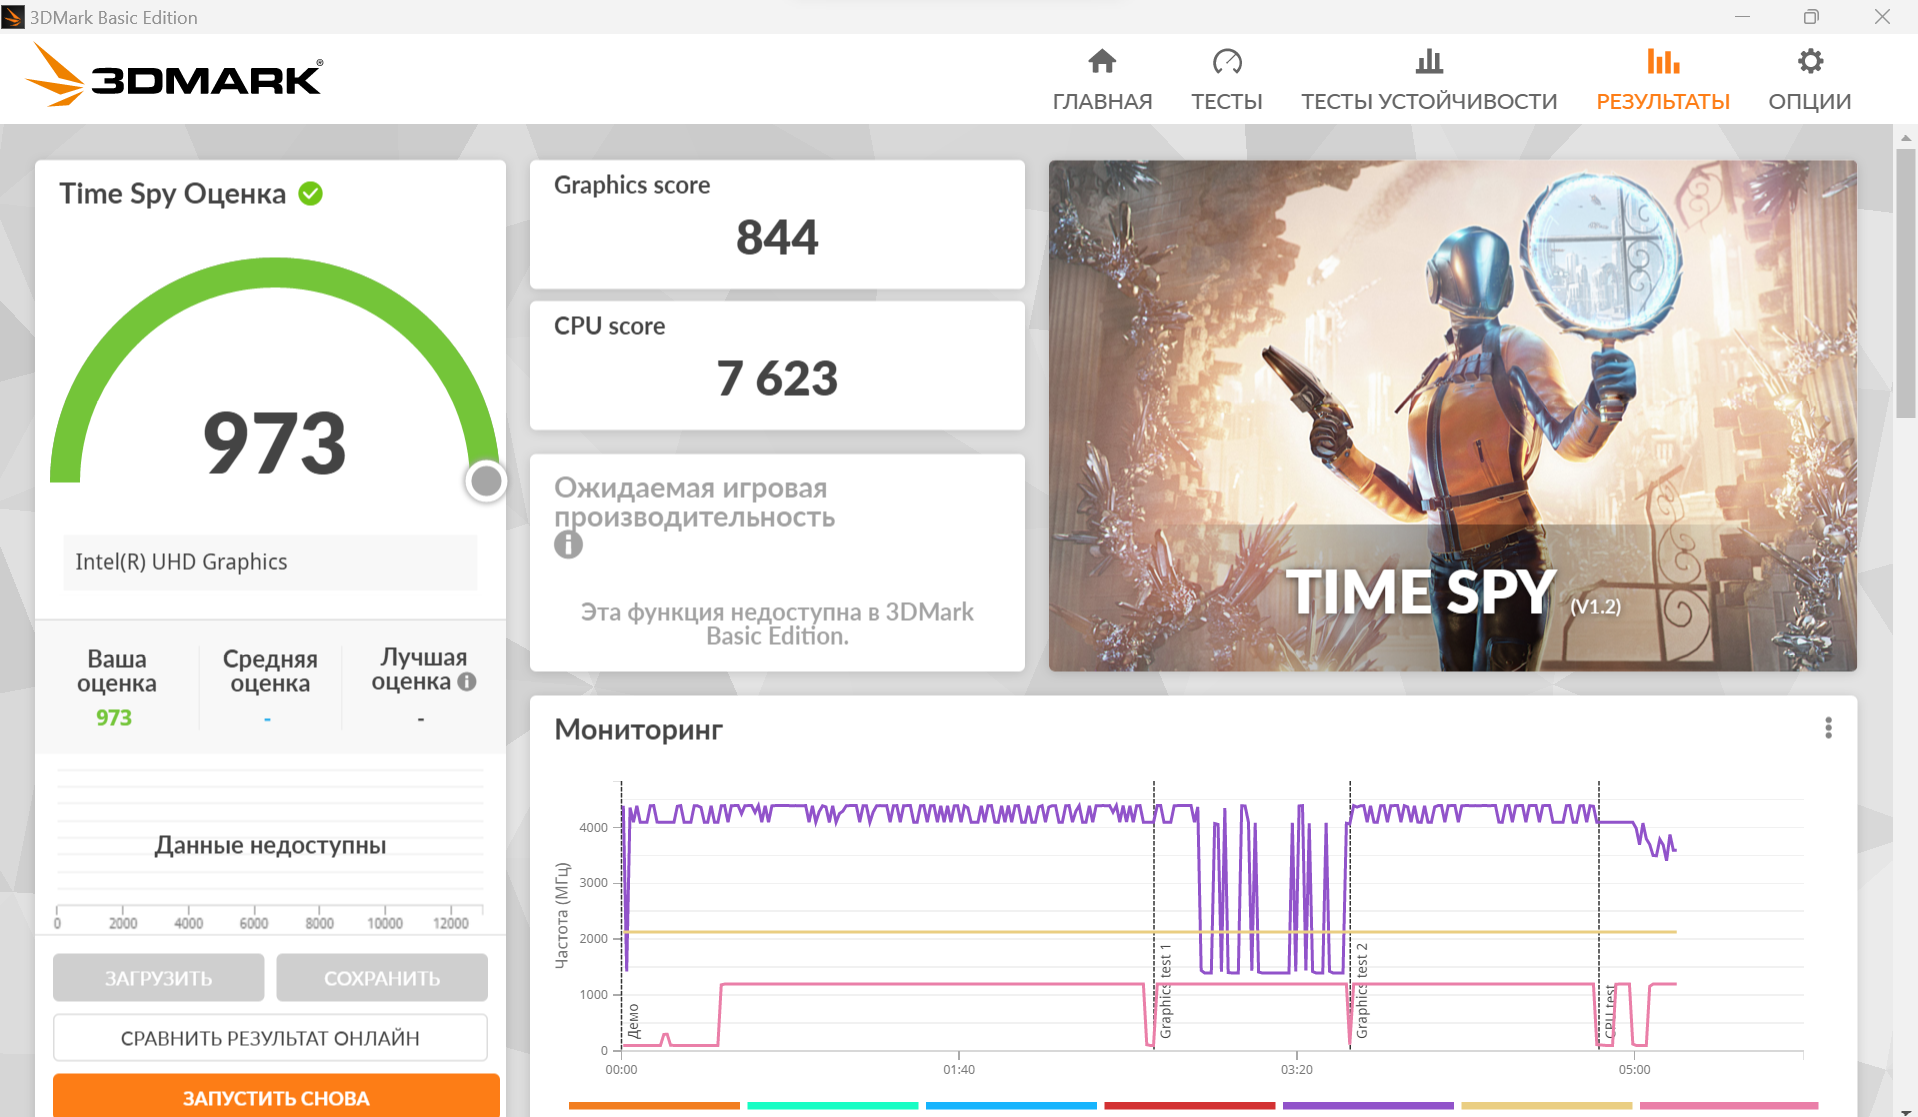
Task: Select the Тесты speedometer icon
Action: tap(1227, 62)
